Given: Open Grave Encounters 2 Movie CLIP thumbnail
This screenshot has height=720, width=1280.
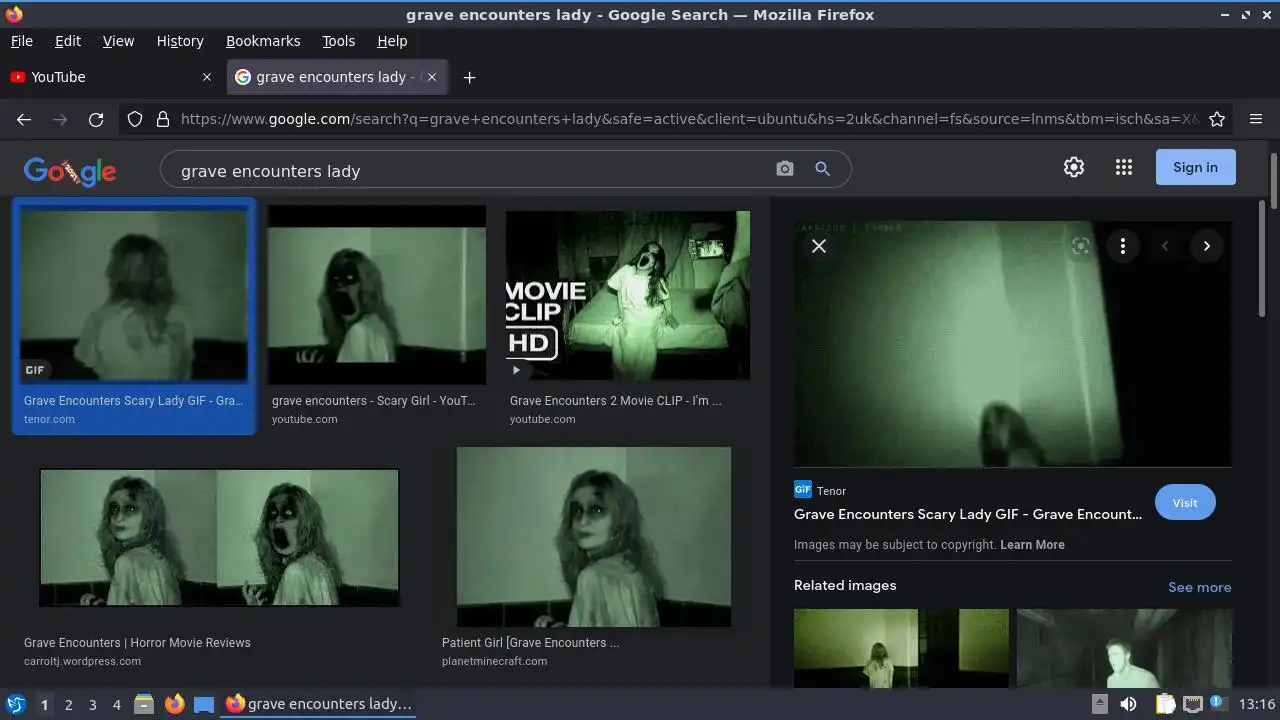Looking at the screenshot, I should [628, 295].
